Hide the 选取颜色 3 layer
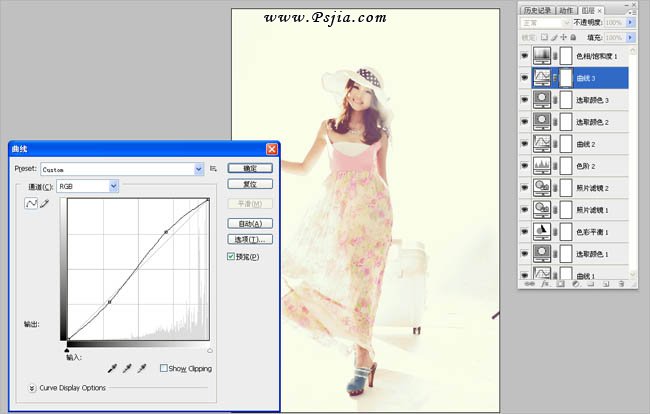 pyautogui.click(x=525, y=98)
